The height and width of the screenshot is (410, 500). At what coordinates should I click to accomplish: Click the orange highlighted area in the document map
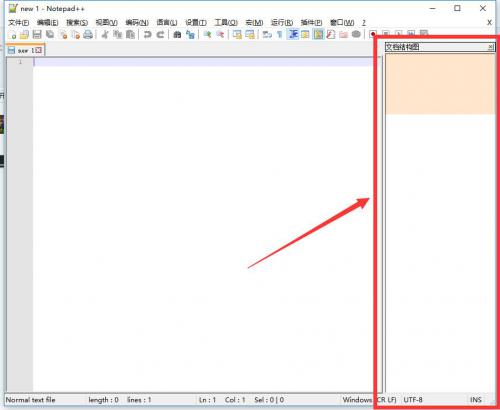tap(440, 84)
